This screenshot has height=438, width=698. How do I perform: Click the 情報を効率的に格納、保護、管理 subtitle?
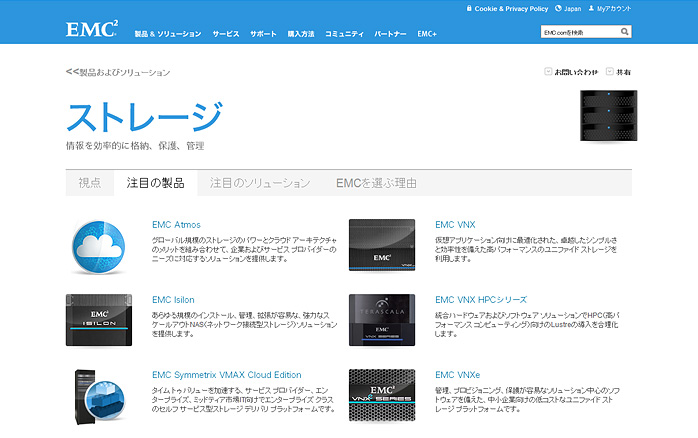click(x=135, y=146)
